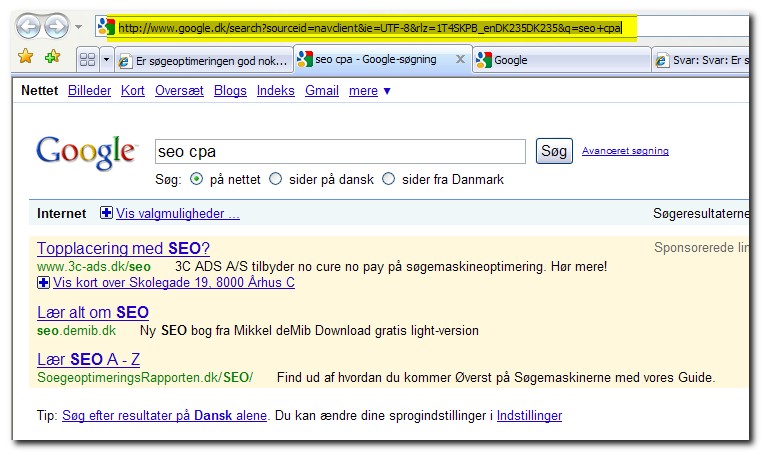
Task: Open the Oversæt link
Action: 179,91
